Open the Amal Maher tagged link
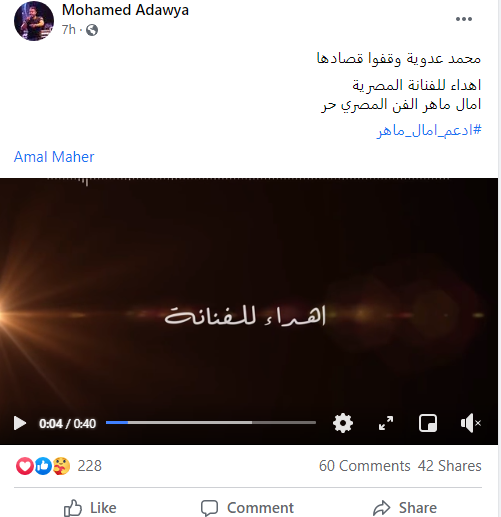Viewport: 501px width, 517px height. pos(54,157)
